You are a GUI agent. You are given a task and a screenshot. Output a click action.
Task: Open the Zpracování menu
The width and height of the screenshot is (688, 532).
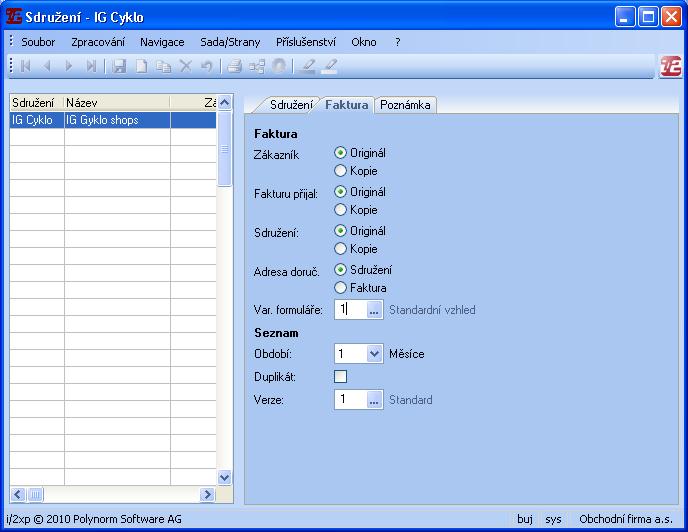[x=98, y=42]
